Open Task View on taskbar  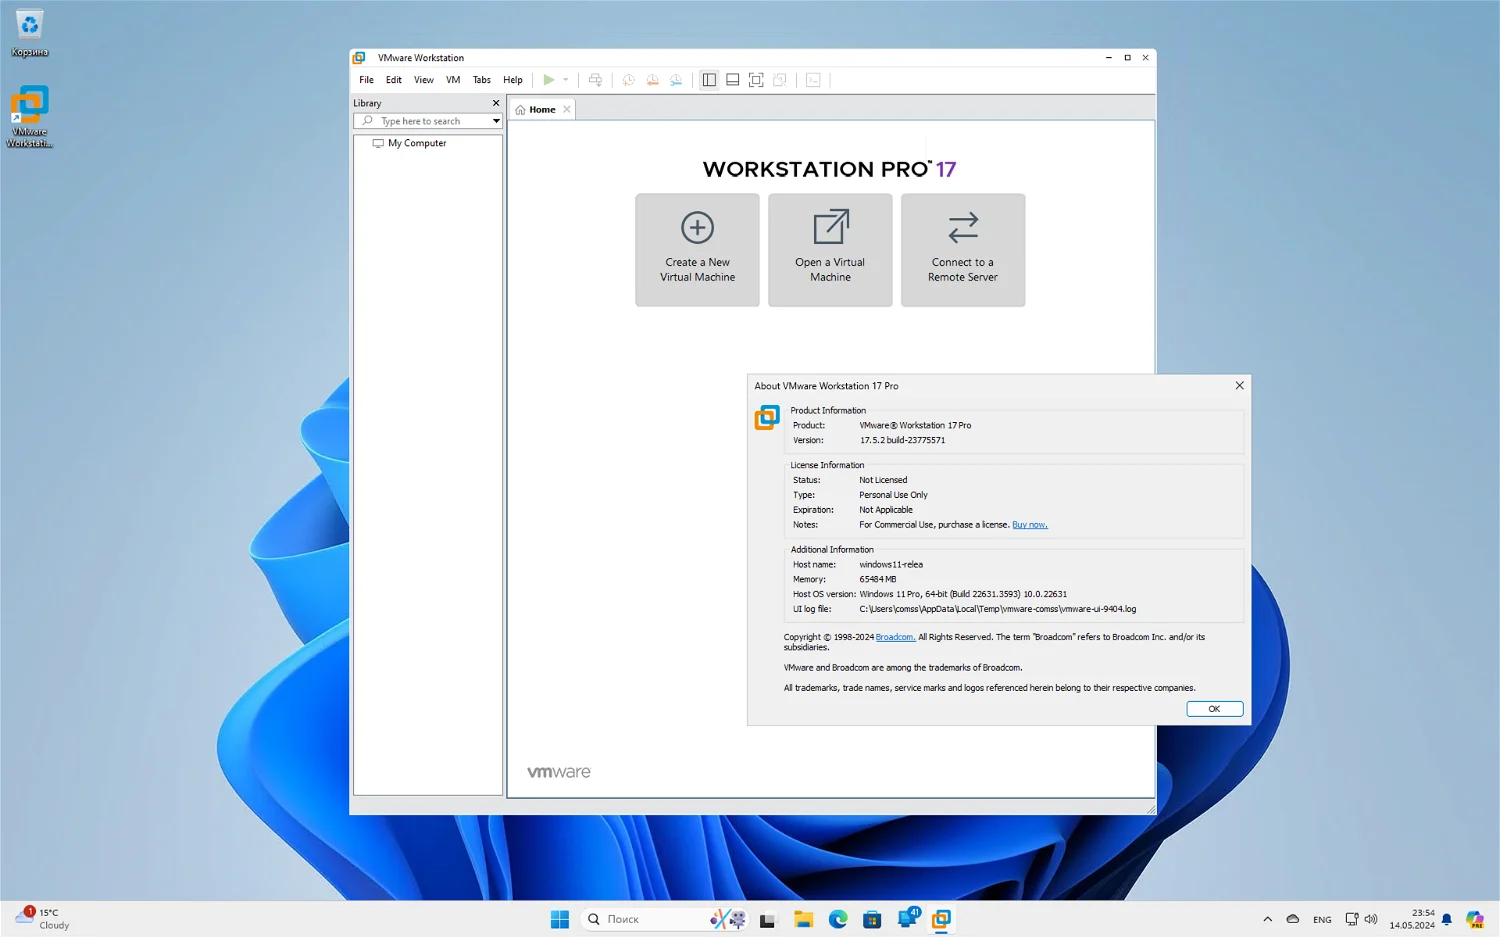click(767, 919)
